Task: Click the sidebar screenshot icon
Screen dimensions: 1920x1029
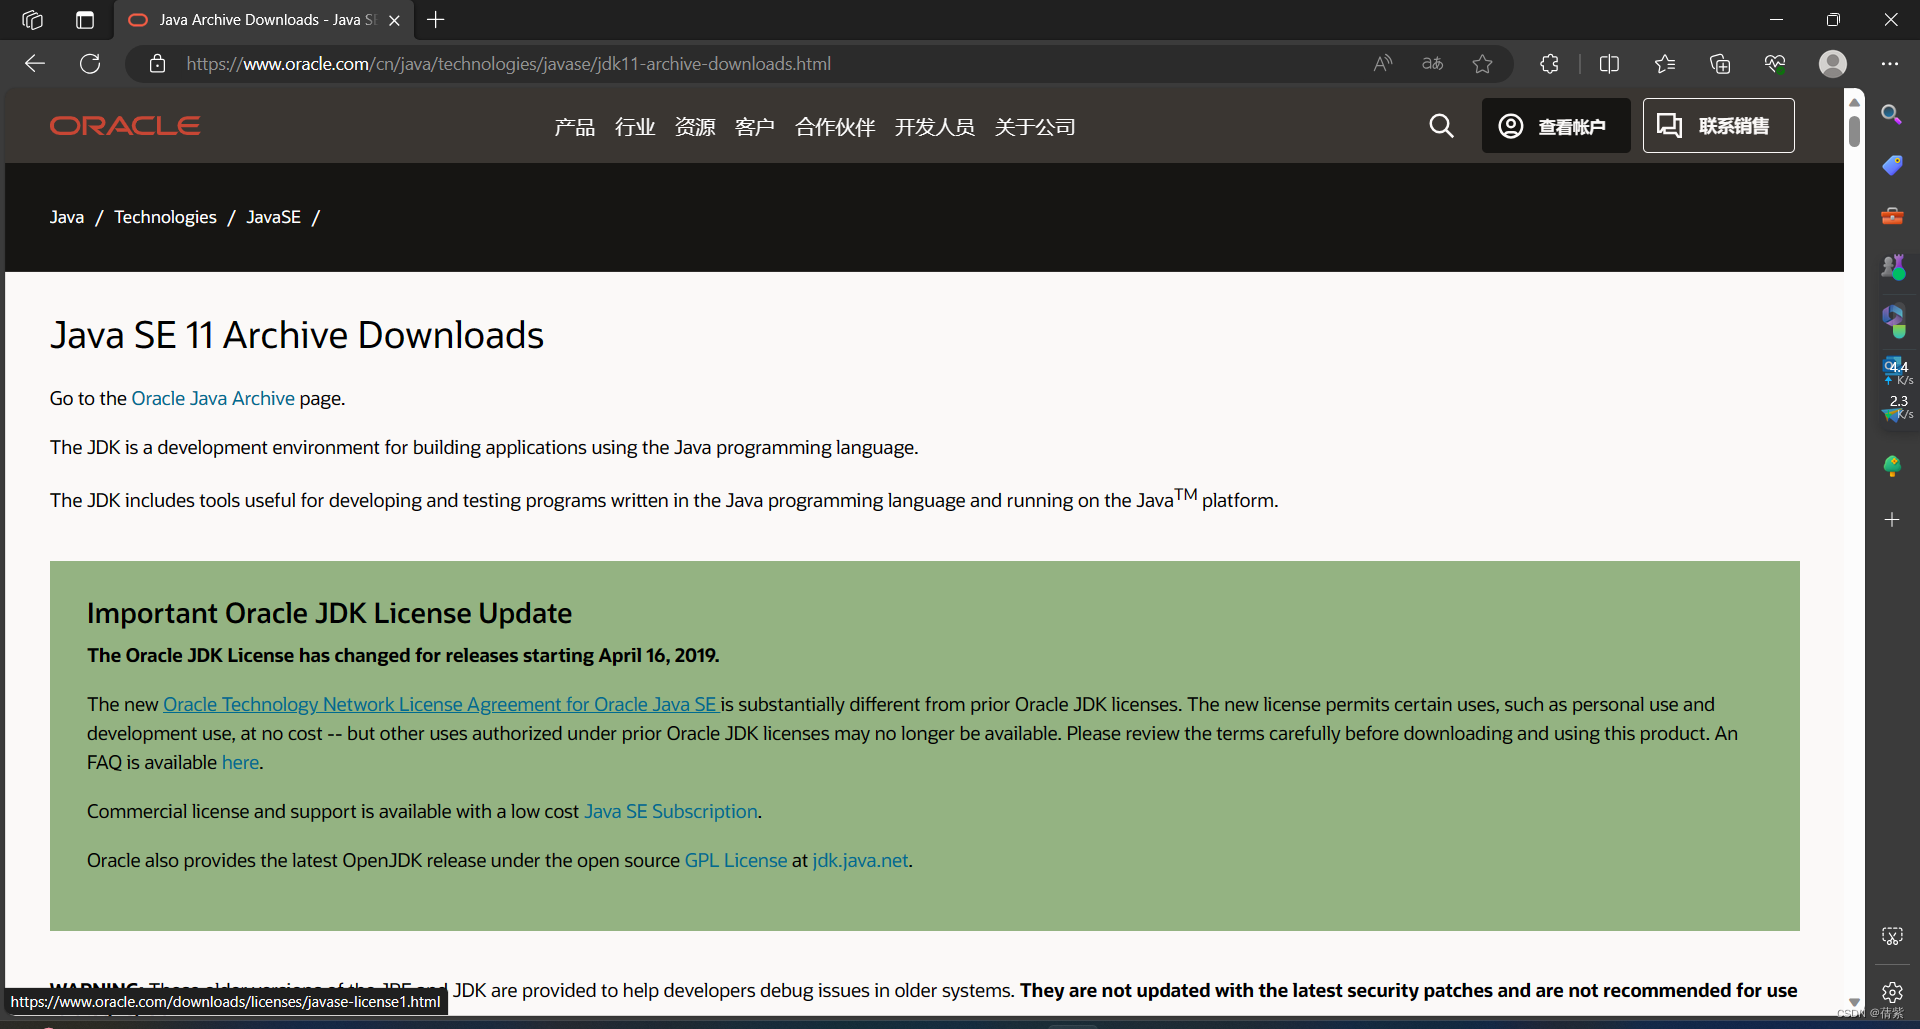Action: (1892, 936)
